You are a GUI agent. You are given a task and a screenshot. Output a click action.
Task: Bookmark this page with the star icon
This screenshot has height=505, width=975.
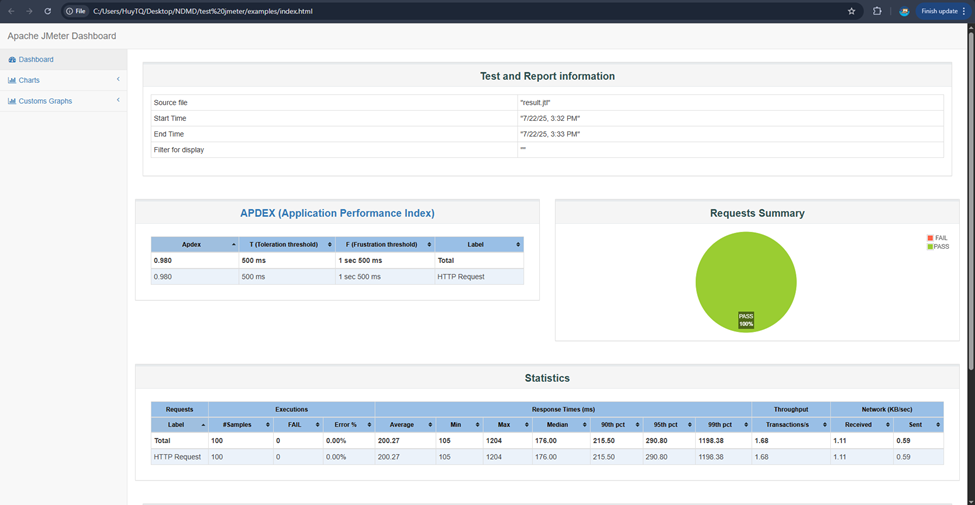click(x=851, y=11)
